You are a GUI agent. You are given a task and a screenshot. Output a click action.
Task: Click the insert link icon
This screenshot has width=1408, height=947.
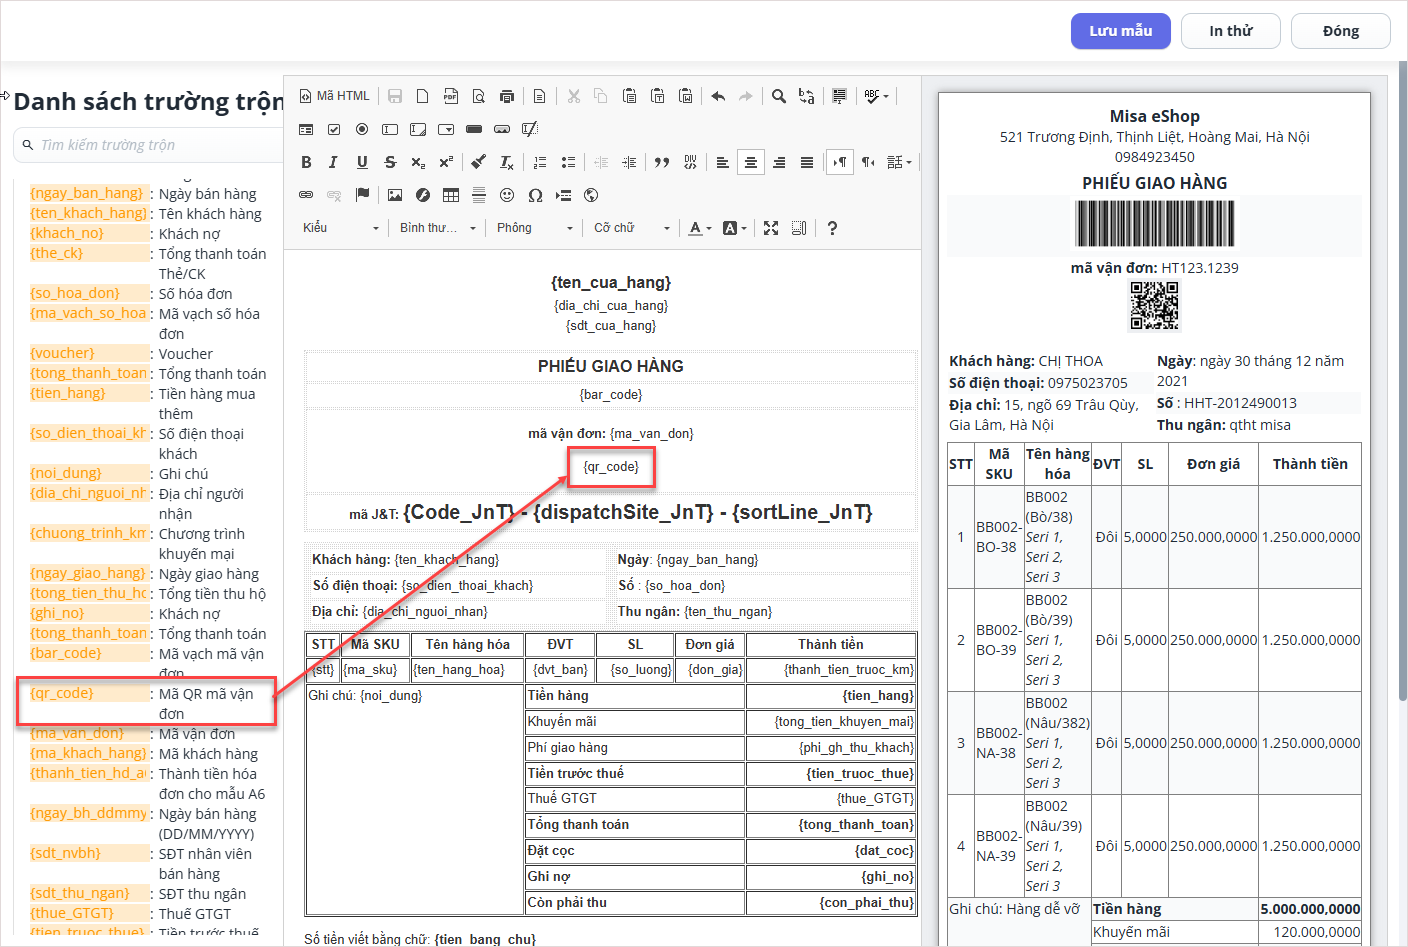click(x=306, y=195)
